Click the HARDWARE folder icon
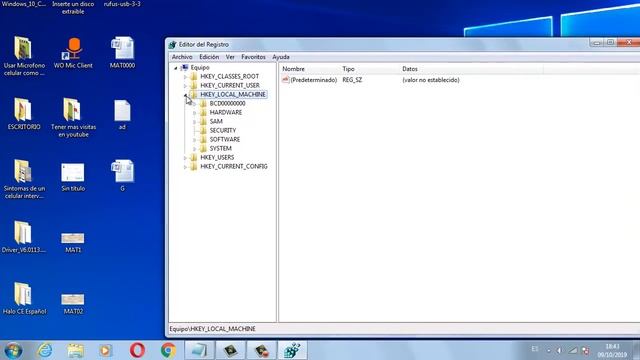This screenshot has height=360, width=640. (203, 112)
